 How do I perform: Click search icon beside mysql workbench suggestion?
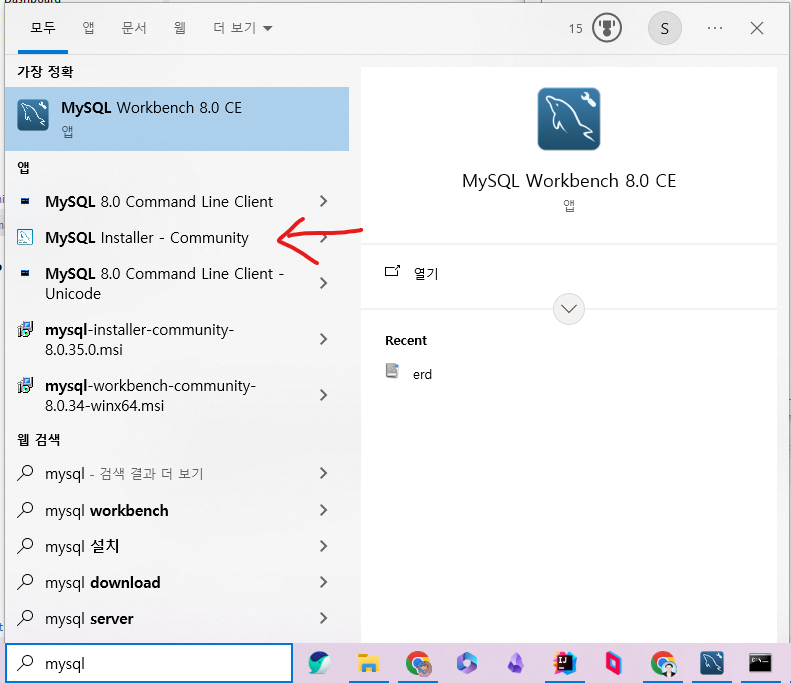click(25, 509)
